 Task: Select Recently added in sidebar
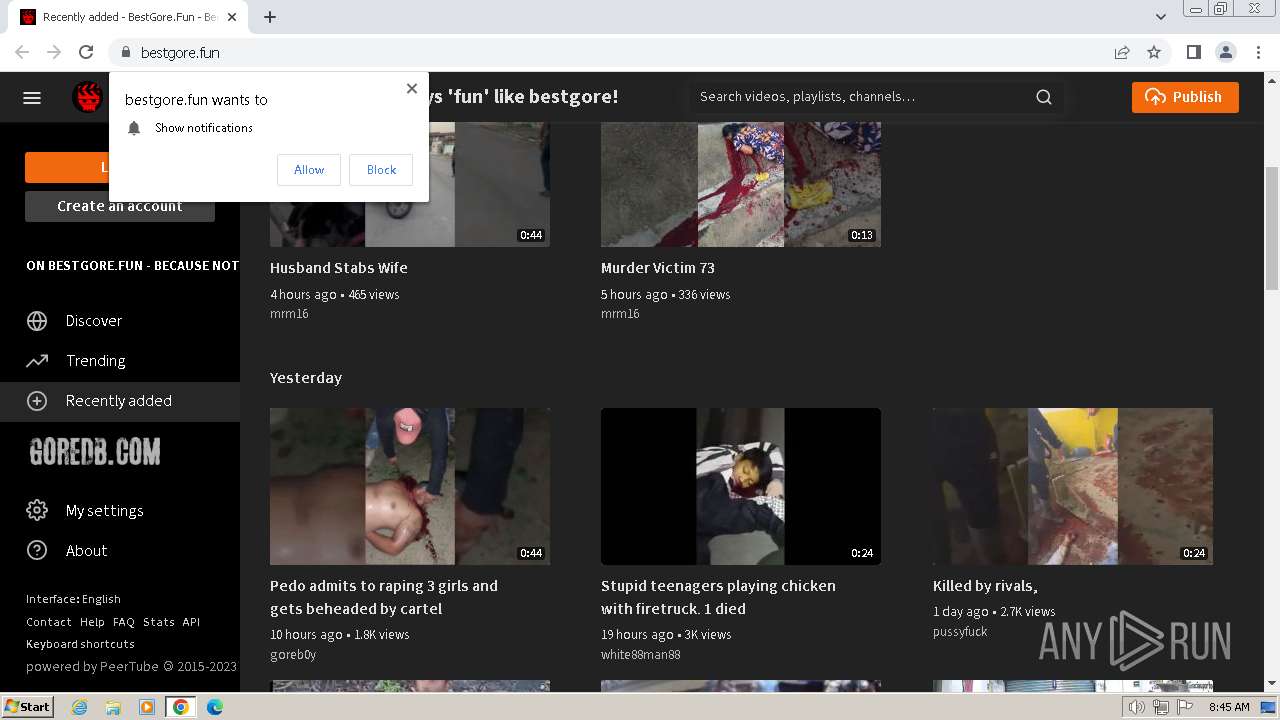coord(120,401)
